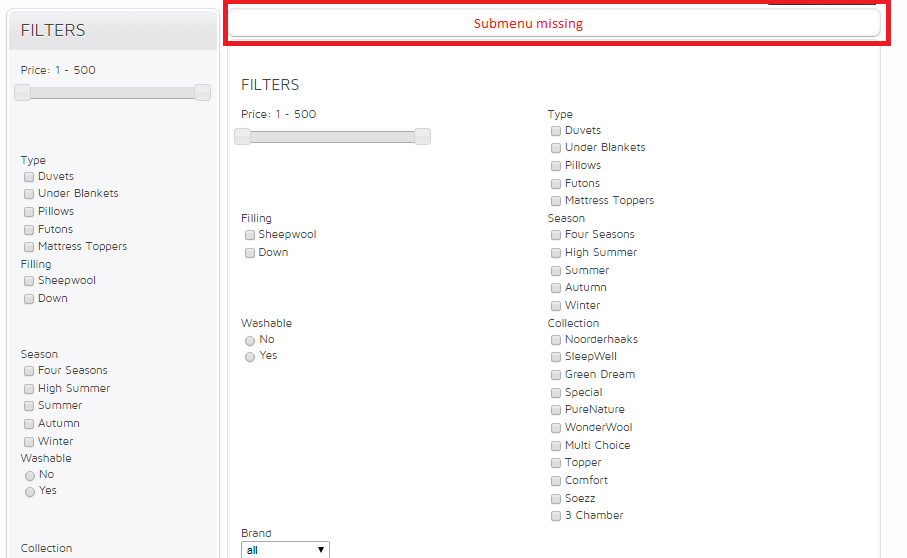This screenshot has height=558, width=907.
Task: Check Down in the main panel Filling
Action: click(250, 253)
